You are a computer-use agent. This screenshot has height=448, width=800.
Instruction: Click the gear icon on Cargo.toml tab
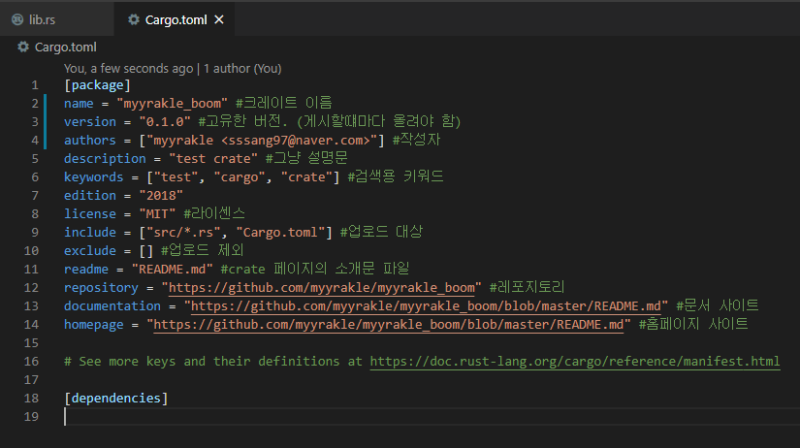tap(134, 20)
